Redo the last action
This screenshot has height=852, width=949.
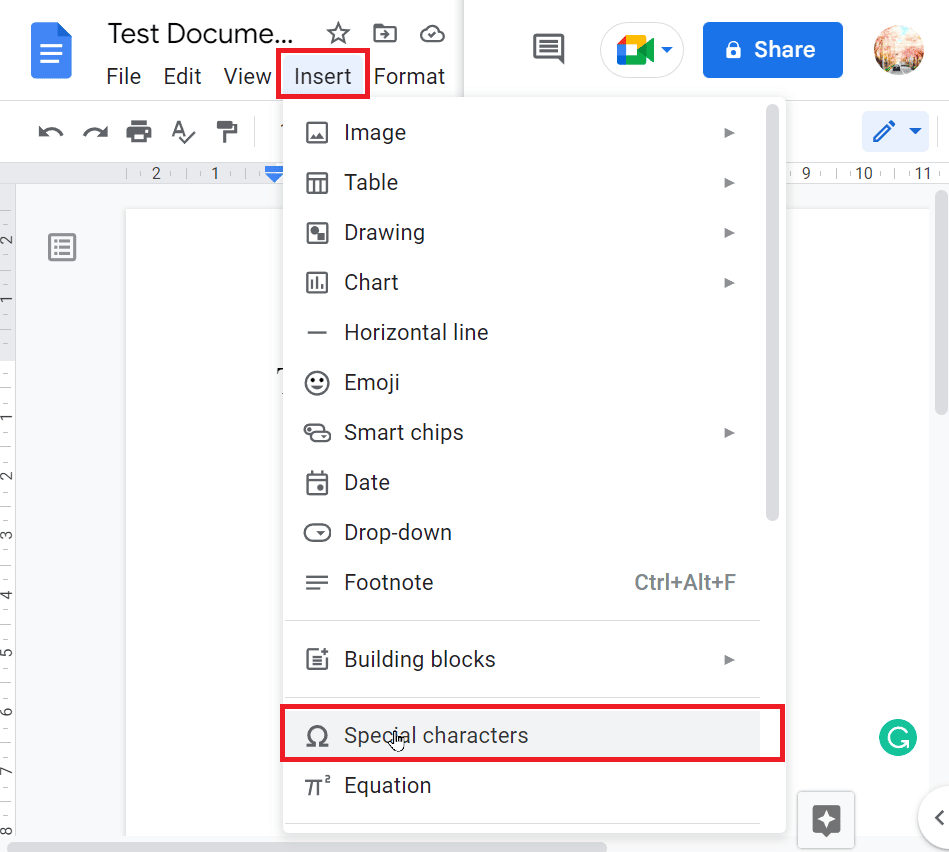[95, 131]
